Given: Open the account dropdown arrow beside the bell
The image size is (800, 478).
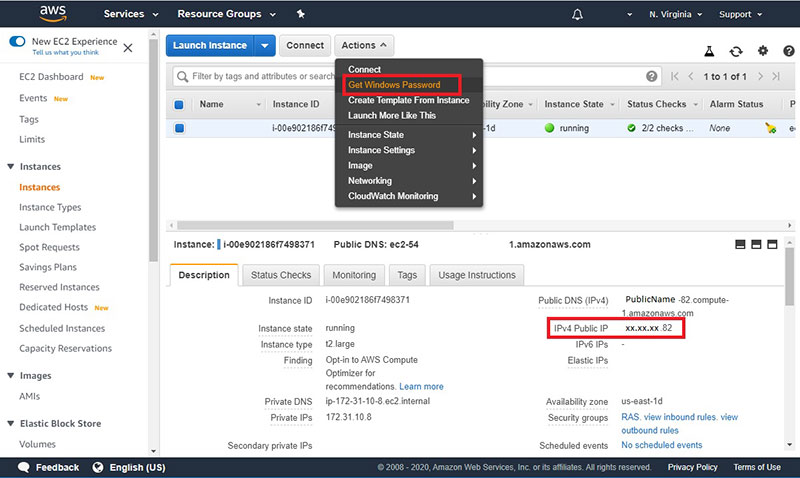Looking at the screenshot, I should (629, 14).
